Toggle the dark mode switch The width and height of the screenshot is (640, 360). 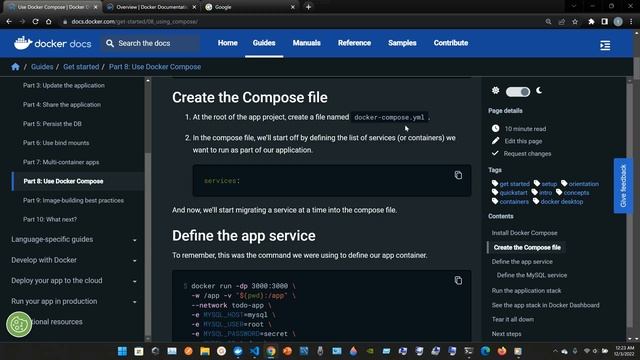518,92
